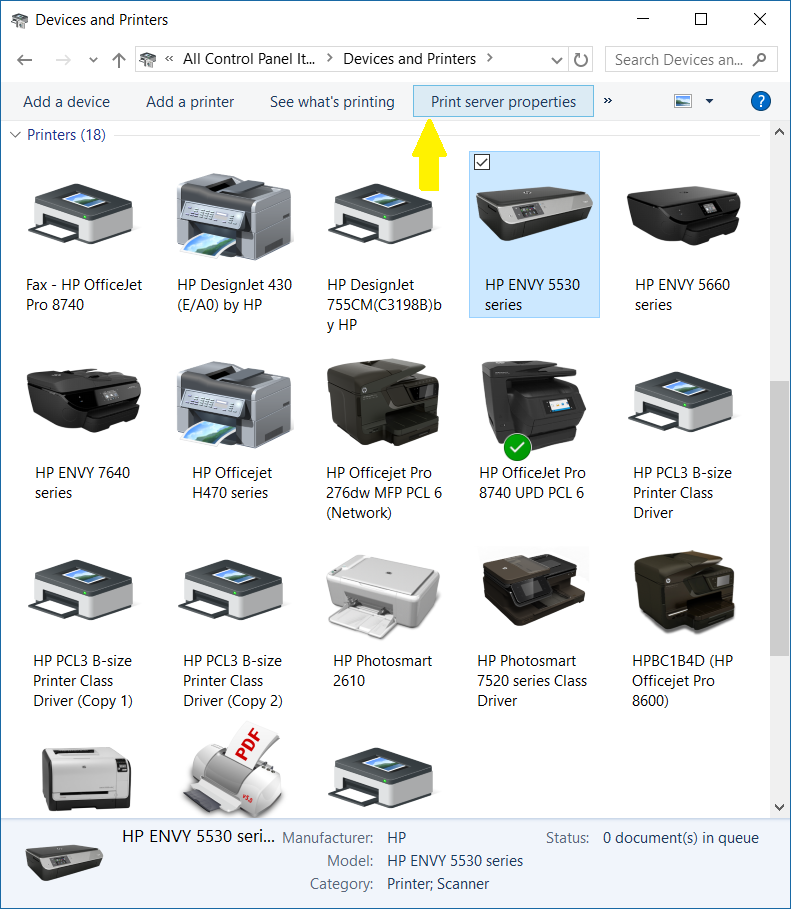Select the HP PCL3 B-size Printer Class Driver icon
This screenshot has width=791, height=909.
pyautogui.click(x=682, y=401)
